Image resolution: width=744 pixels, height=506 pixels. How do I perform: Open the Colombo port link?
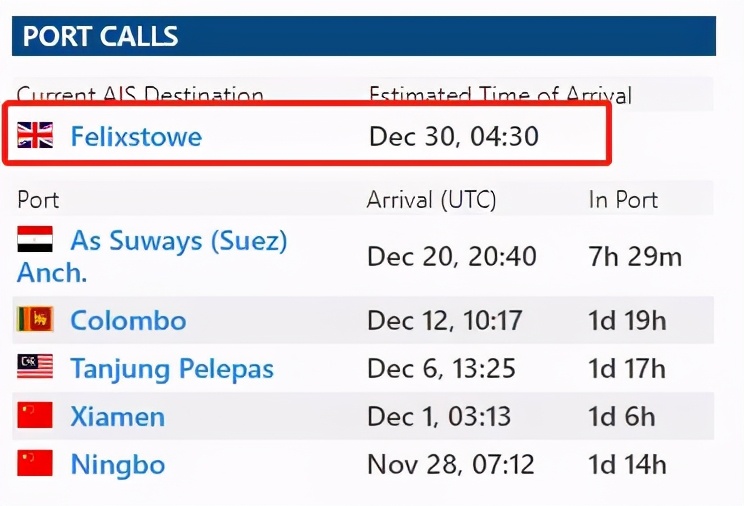click(x=128, y=320)
